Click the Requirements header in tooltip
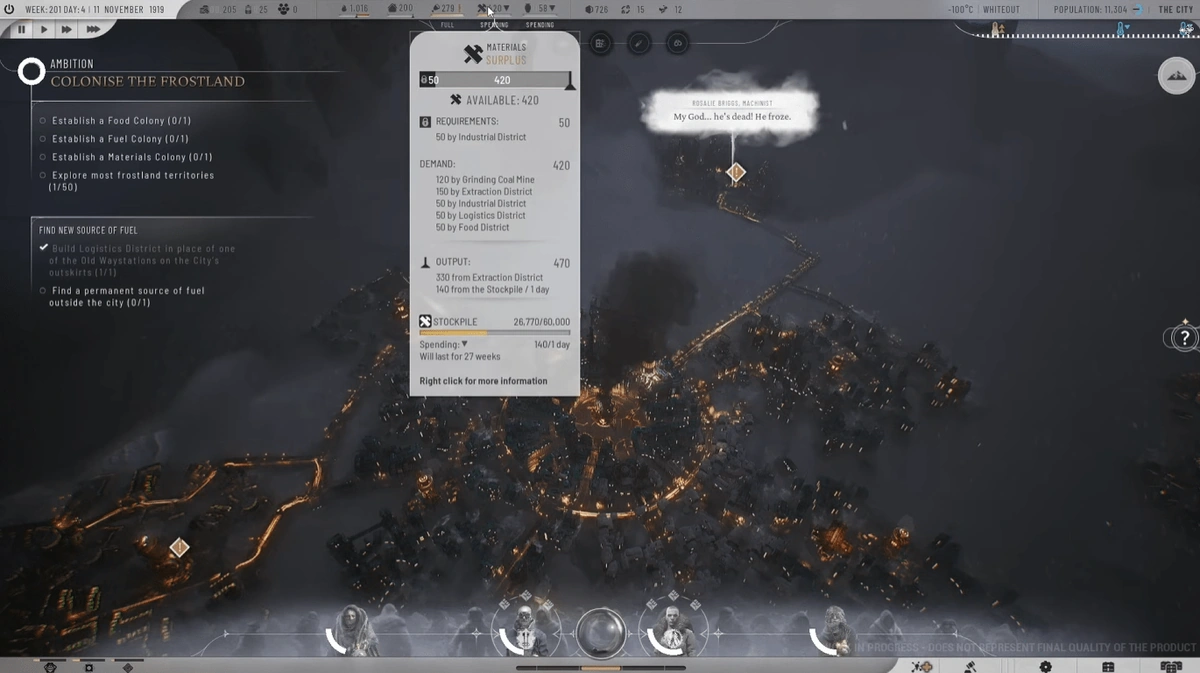 (459, 122)
